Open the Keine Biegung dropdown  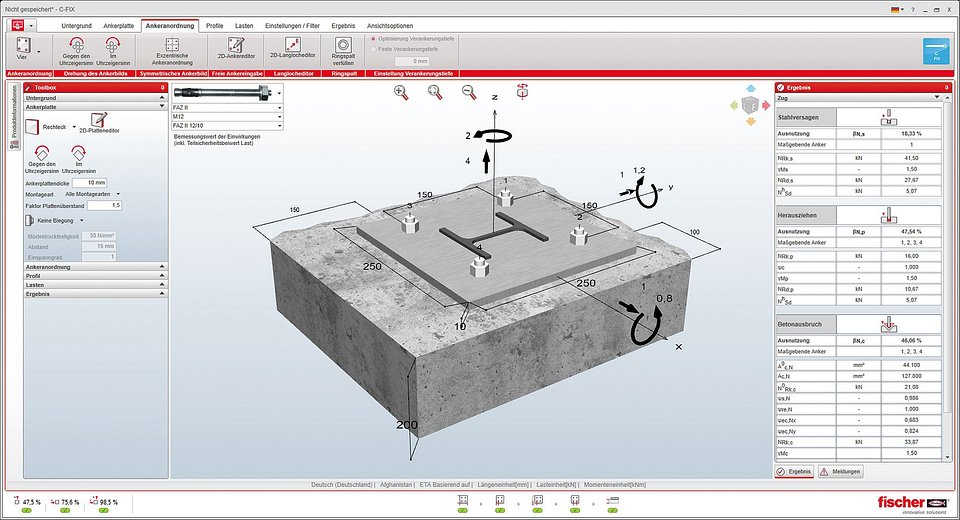(x=62, y=220)
